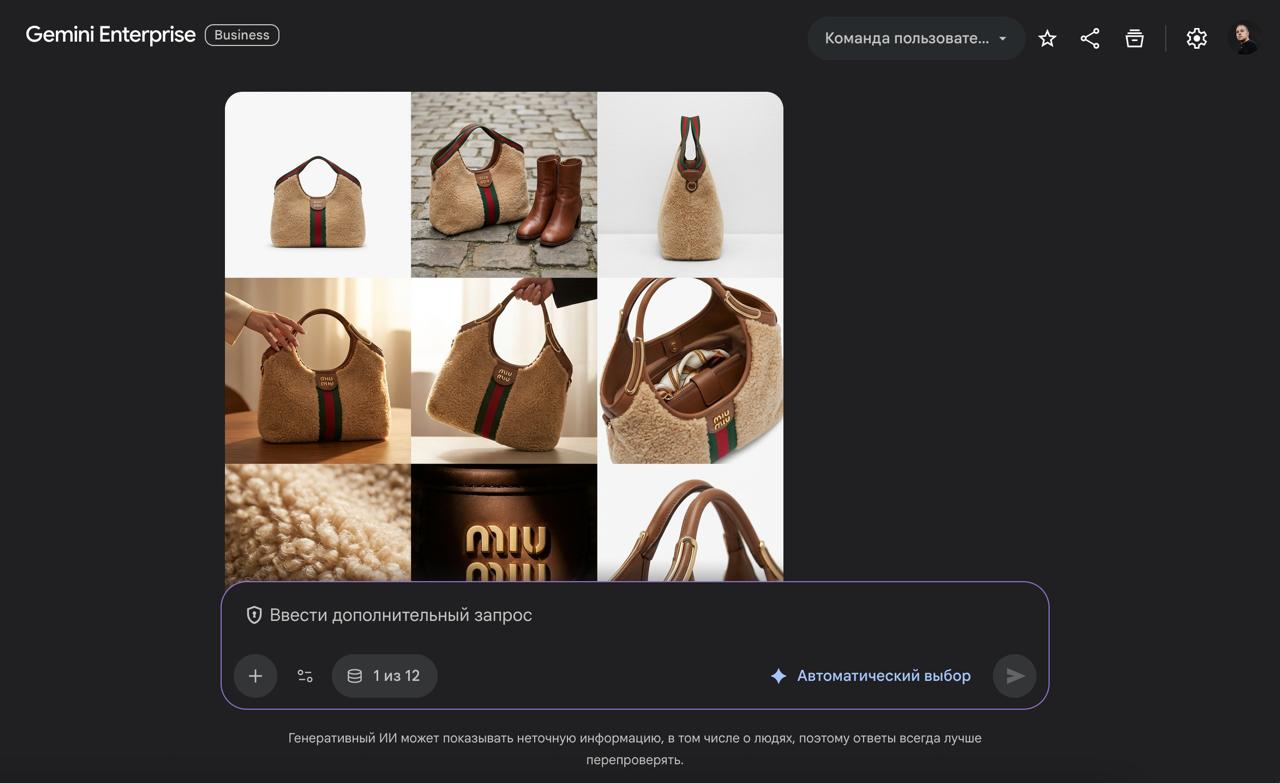Click the Business badge

242,35
